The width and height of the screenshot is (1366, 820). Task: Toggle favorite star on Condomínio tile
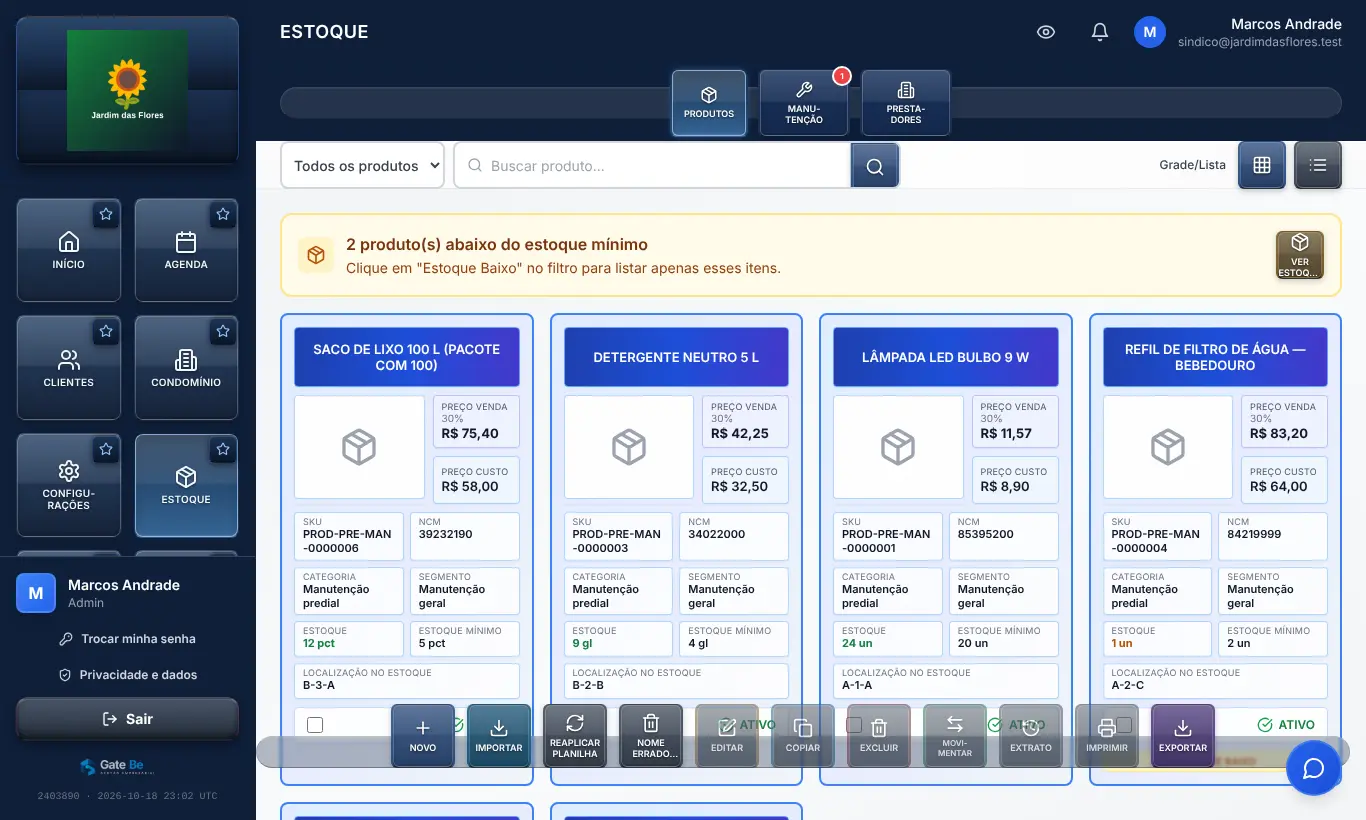coord(223,331)
